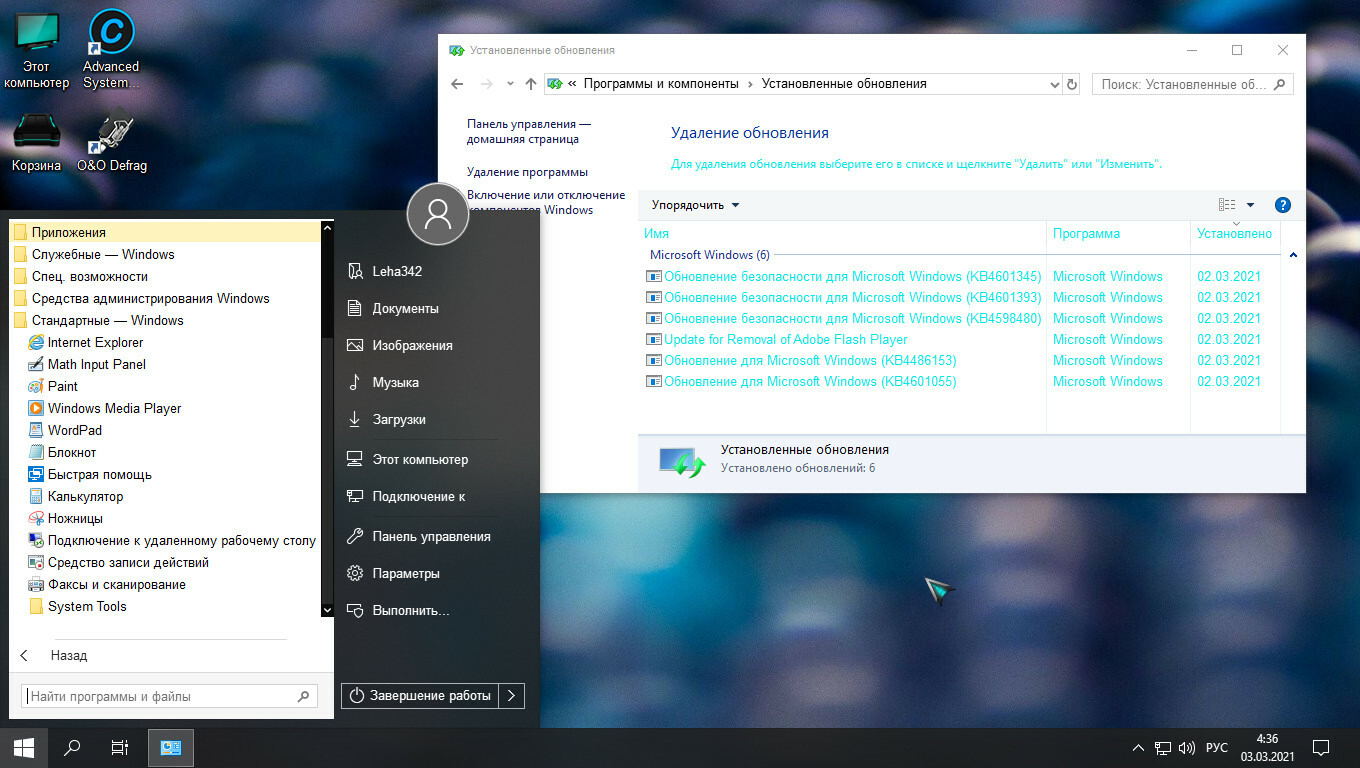
Task: Start Windows Media Player
Action: [x=105, y=408]
